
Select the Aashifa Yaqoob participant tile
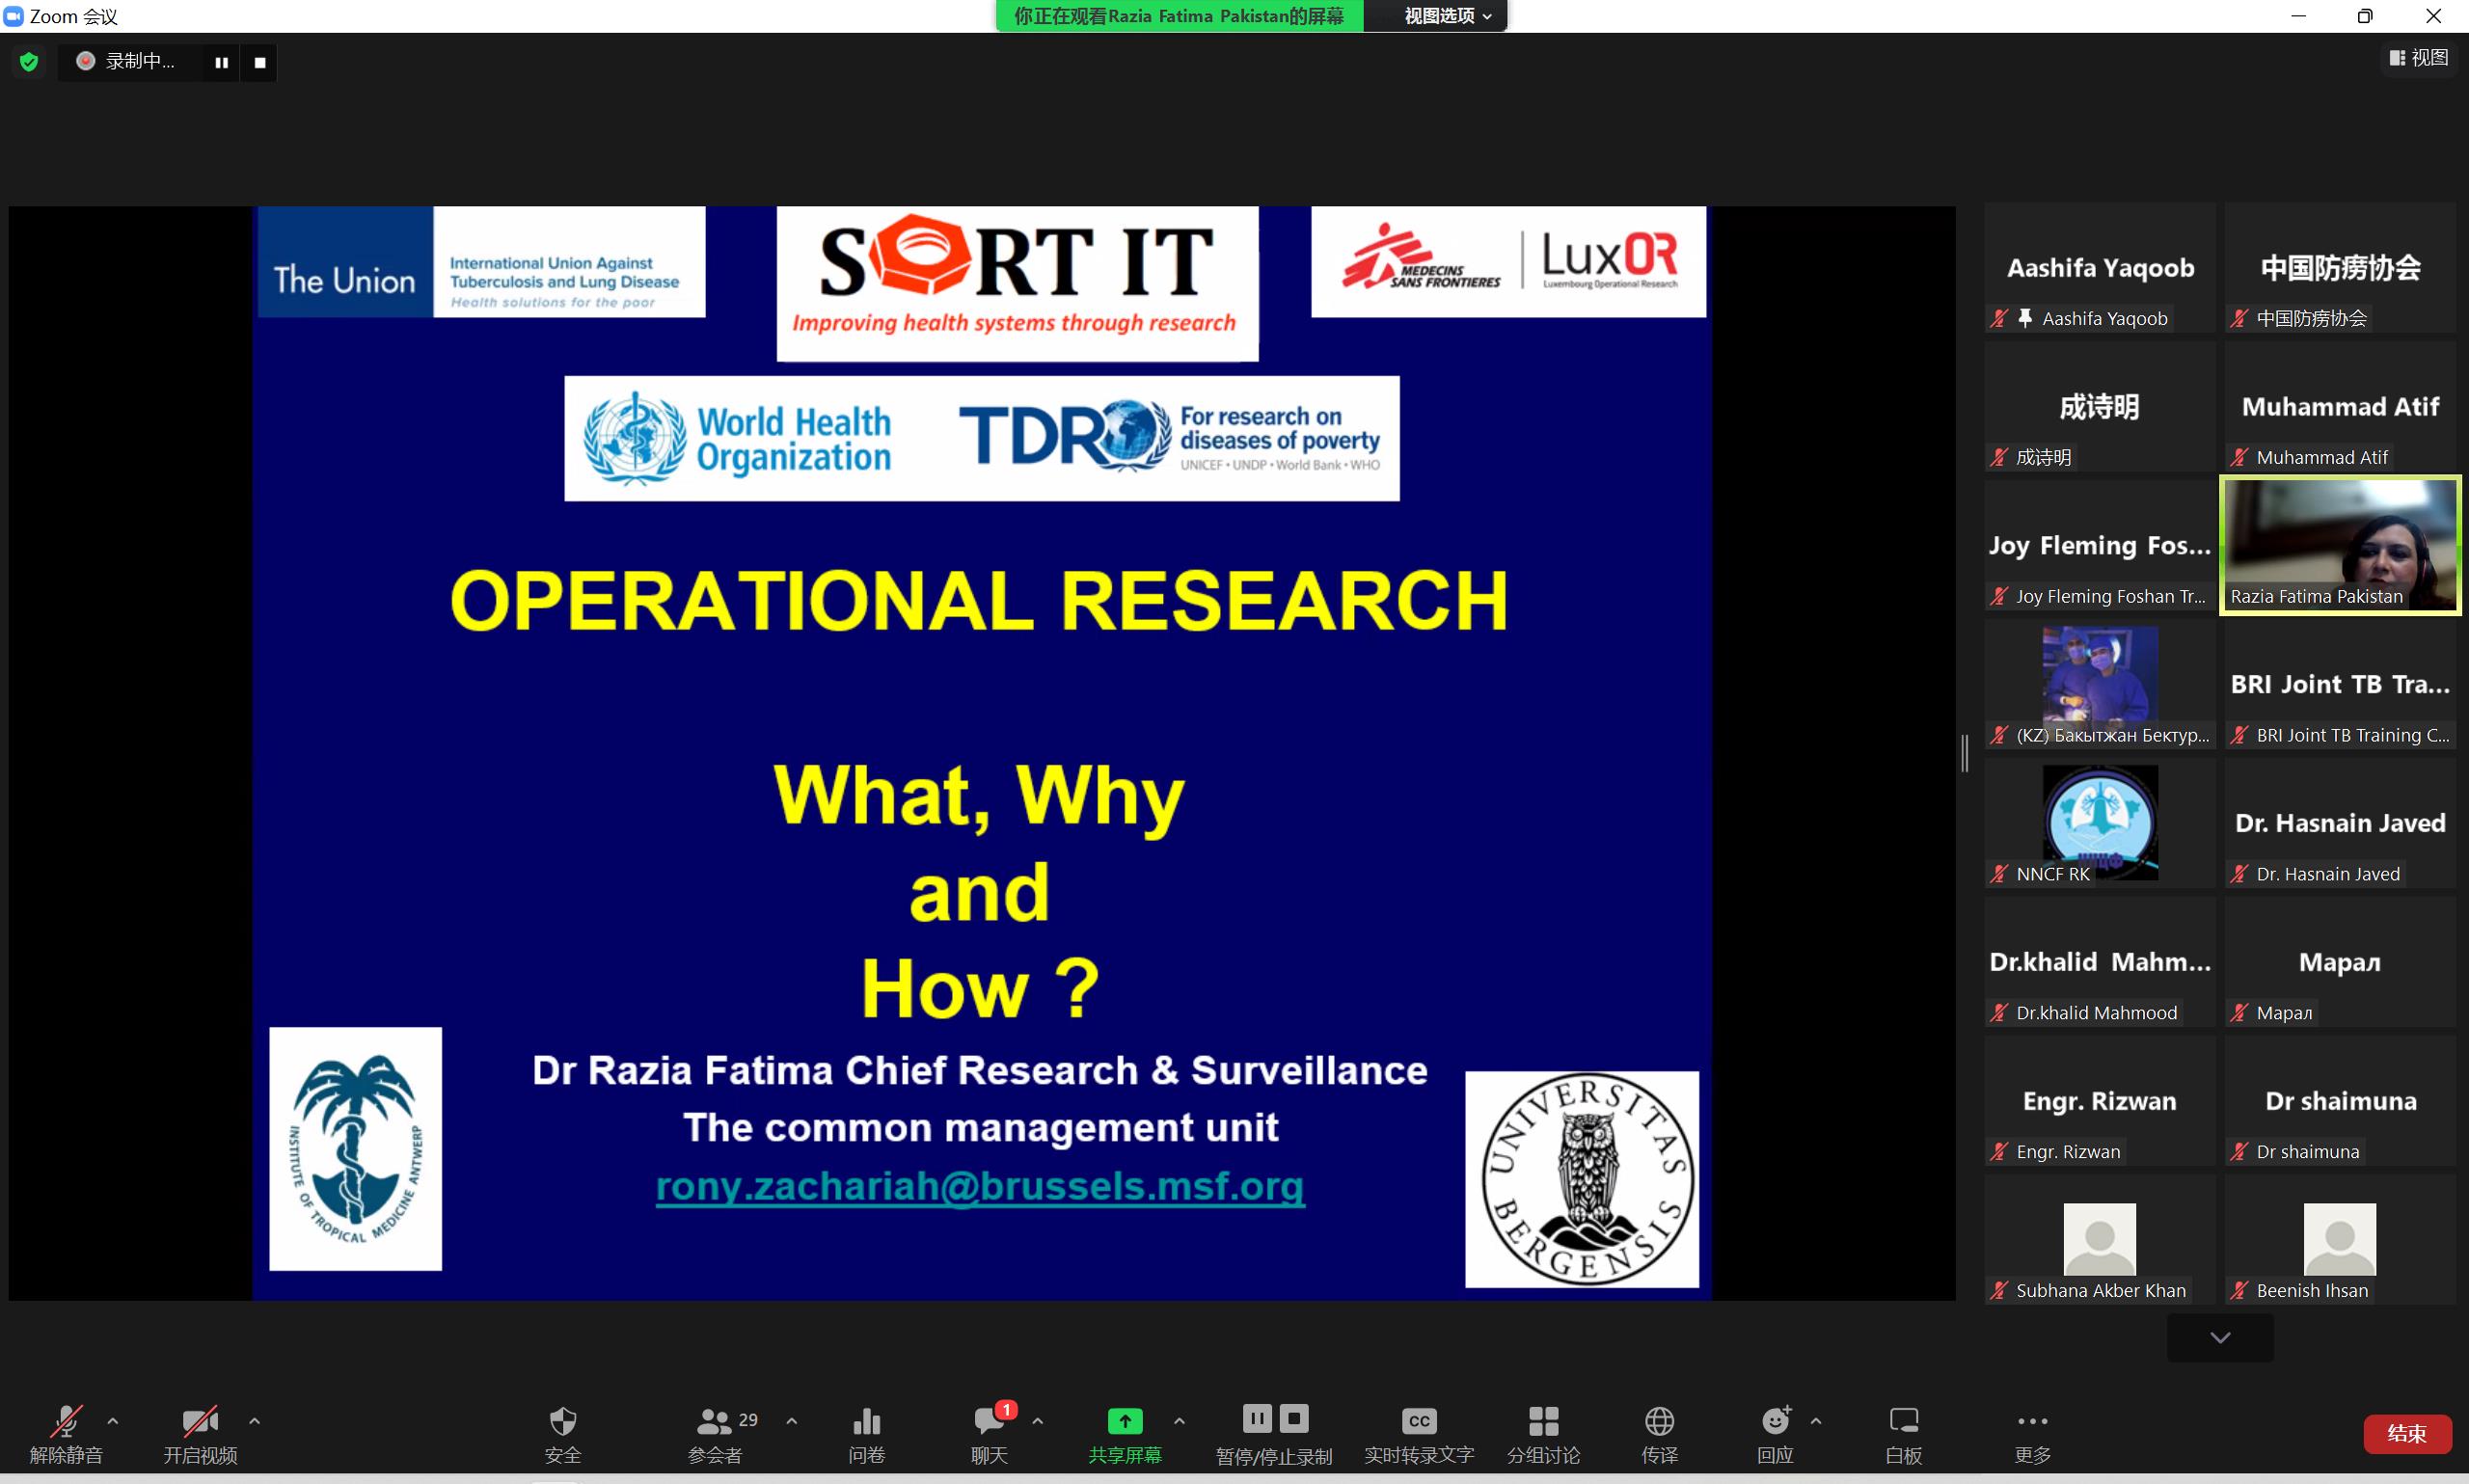coord(2100,268)
